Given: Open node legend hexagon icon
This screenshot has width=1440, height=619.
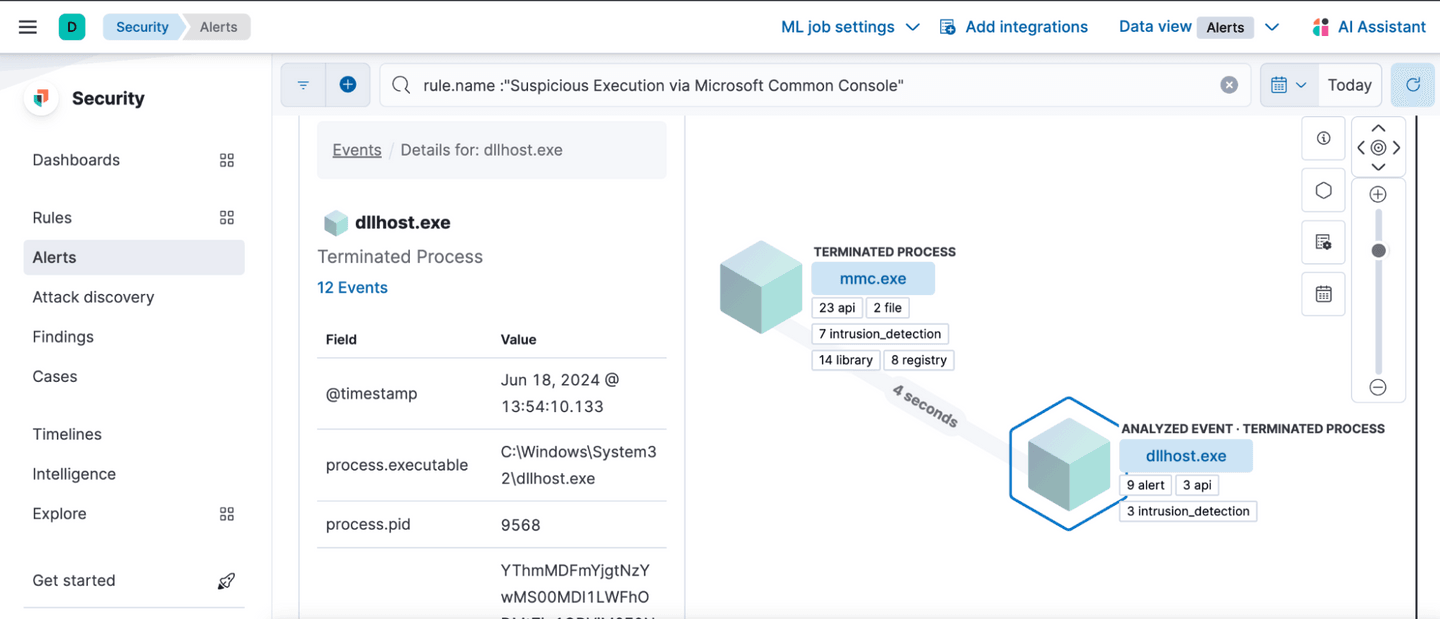Looking at the screenshot, I should 1323,190.
